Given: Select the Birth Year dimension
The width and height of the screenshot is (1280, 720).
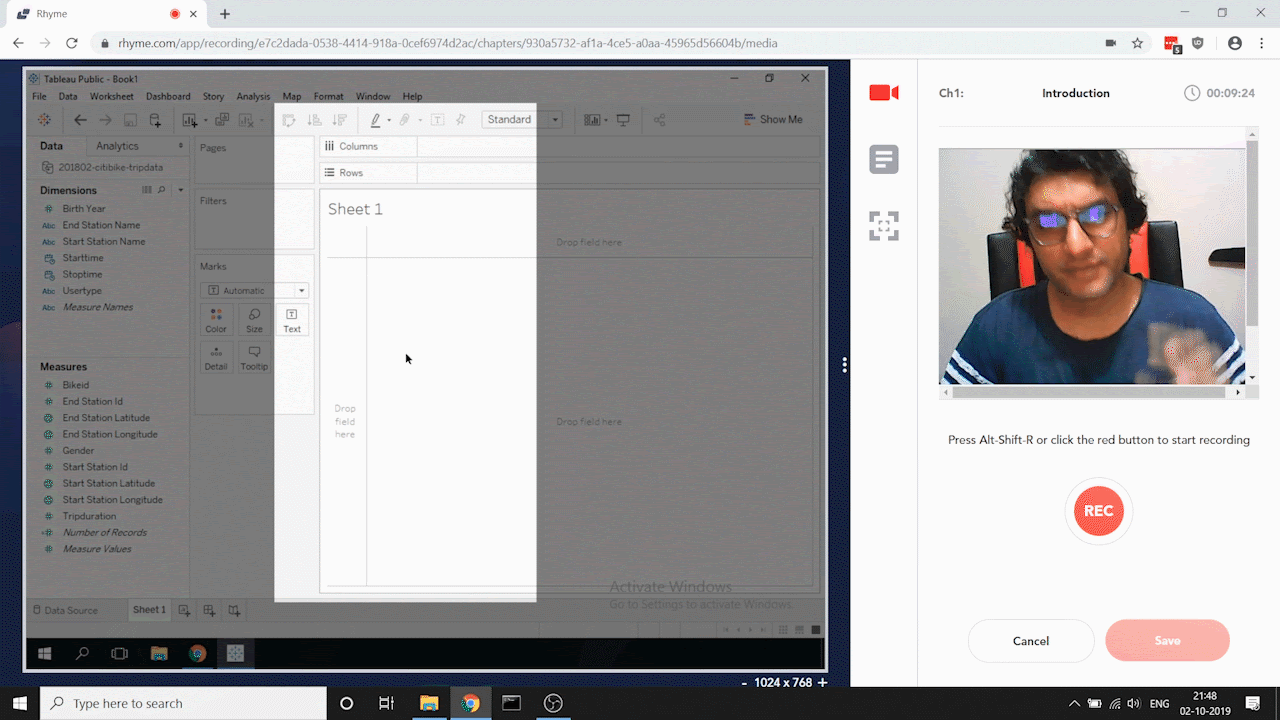Looking at the screenshot, I should click(84, 209).
